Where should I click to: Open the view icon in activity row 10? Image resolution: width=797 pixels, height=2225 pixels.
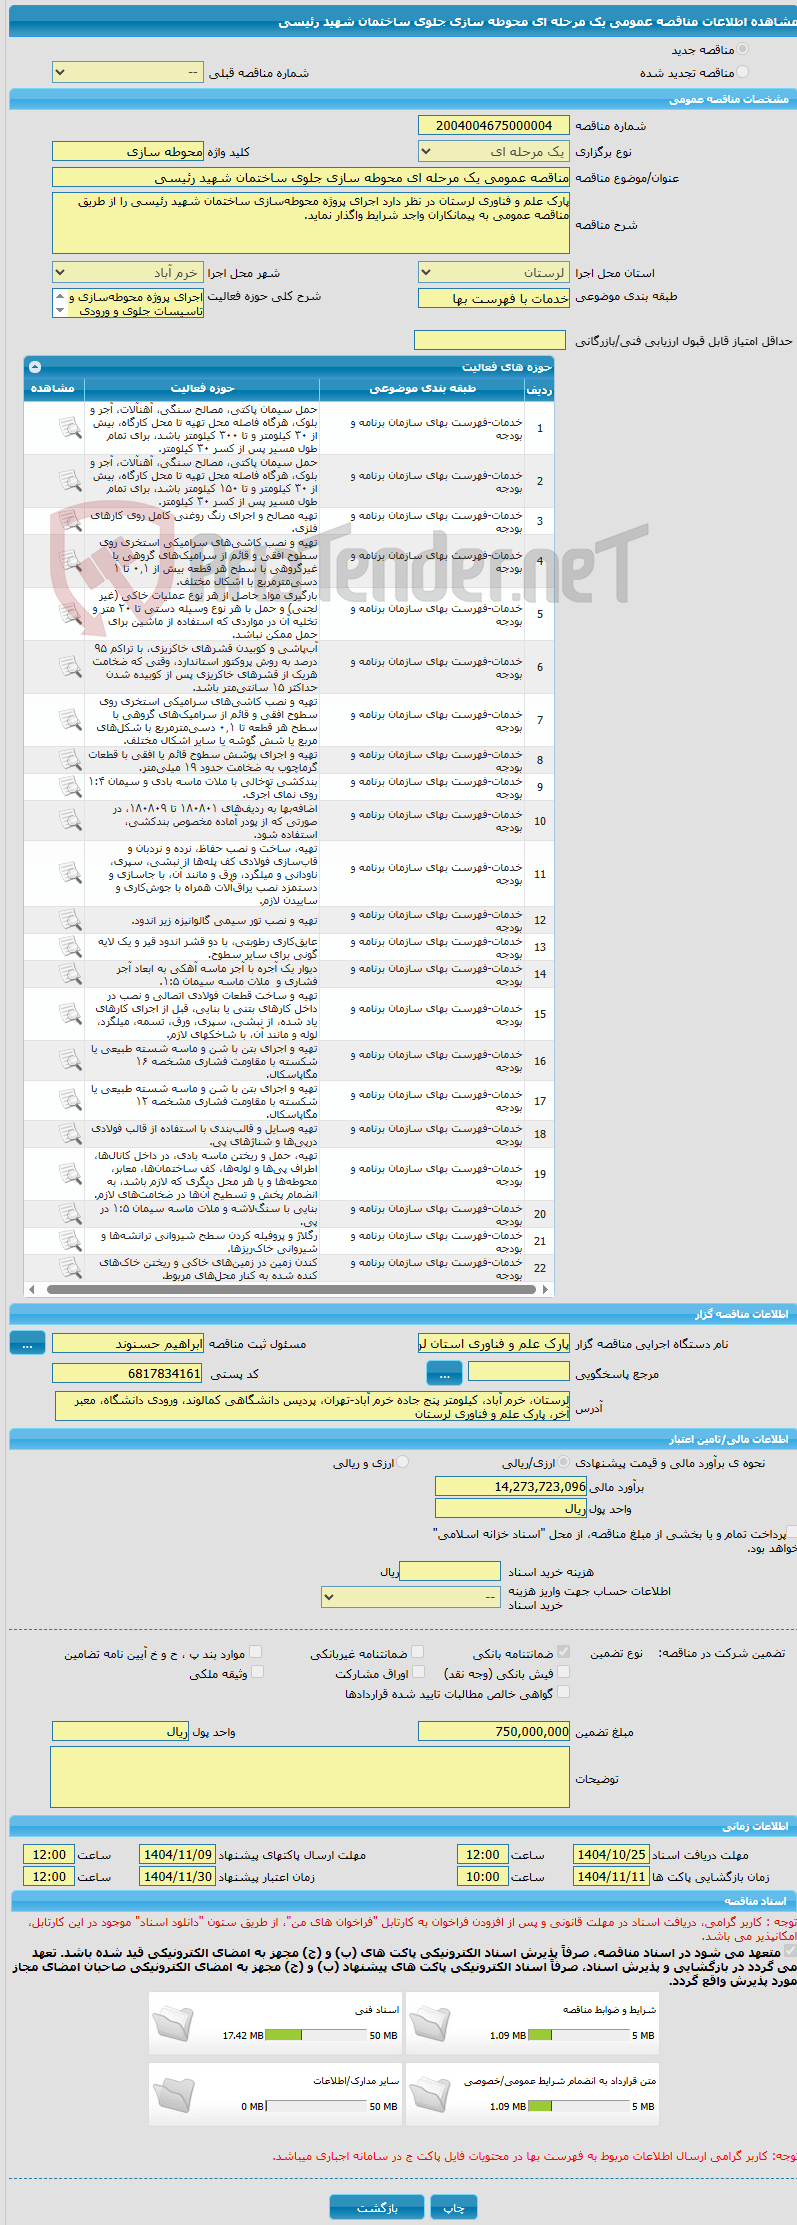[x=69, y=821]
